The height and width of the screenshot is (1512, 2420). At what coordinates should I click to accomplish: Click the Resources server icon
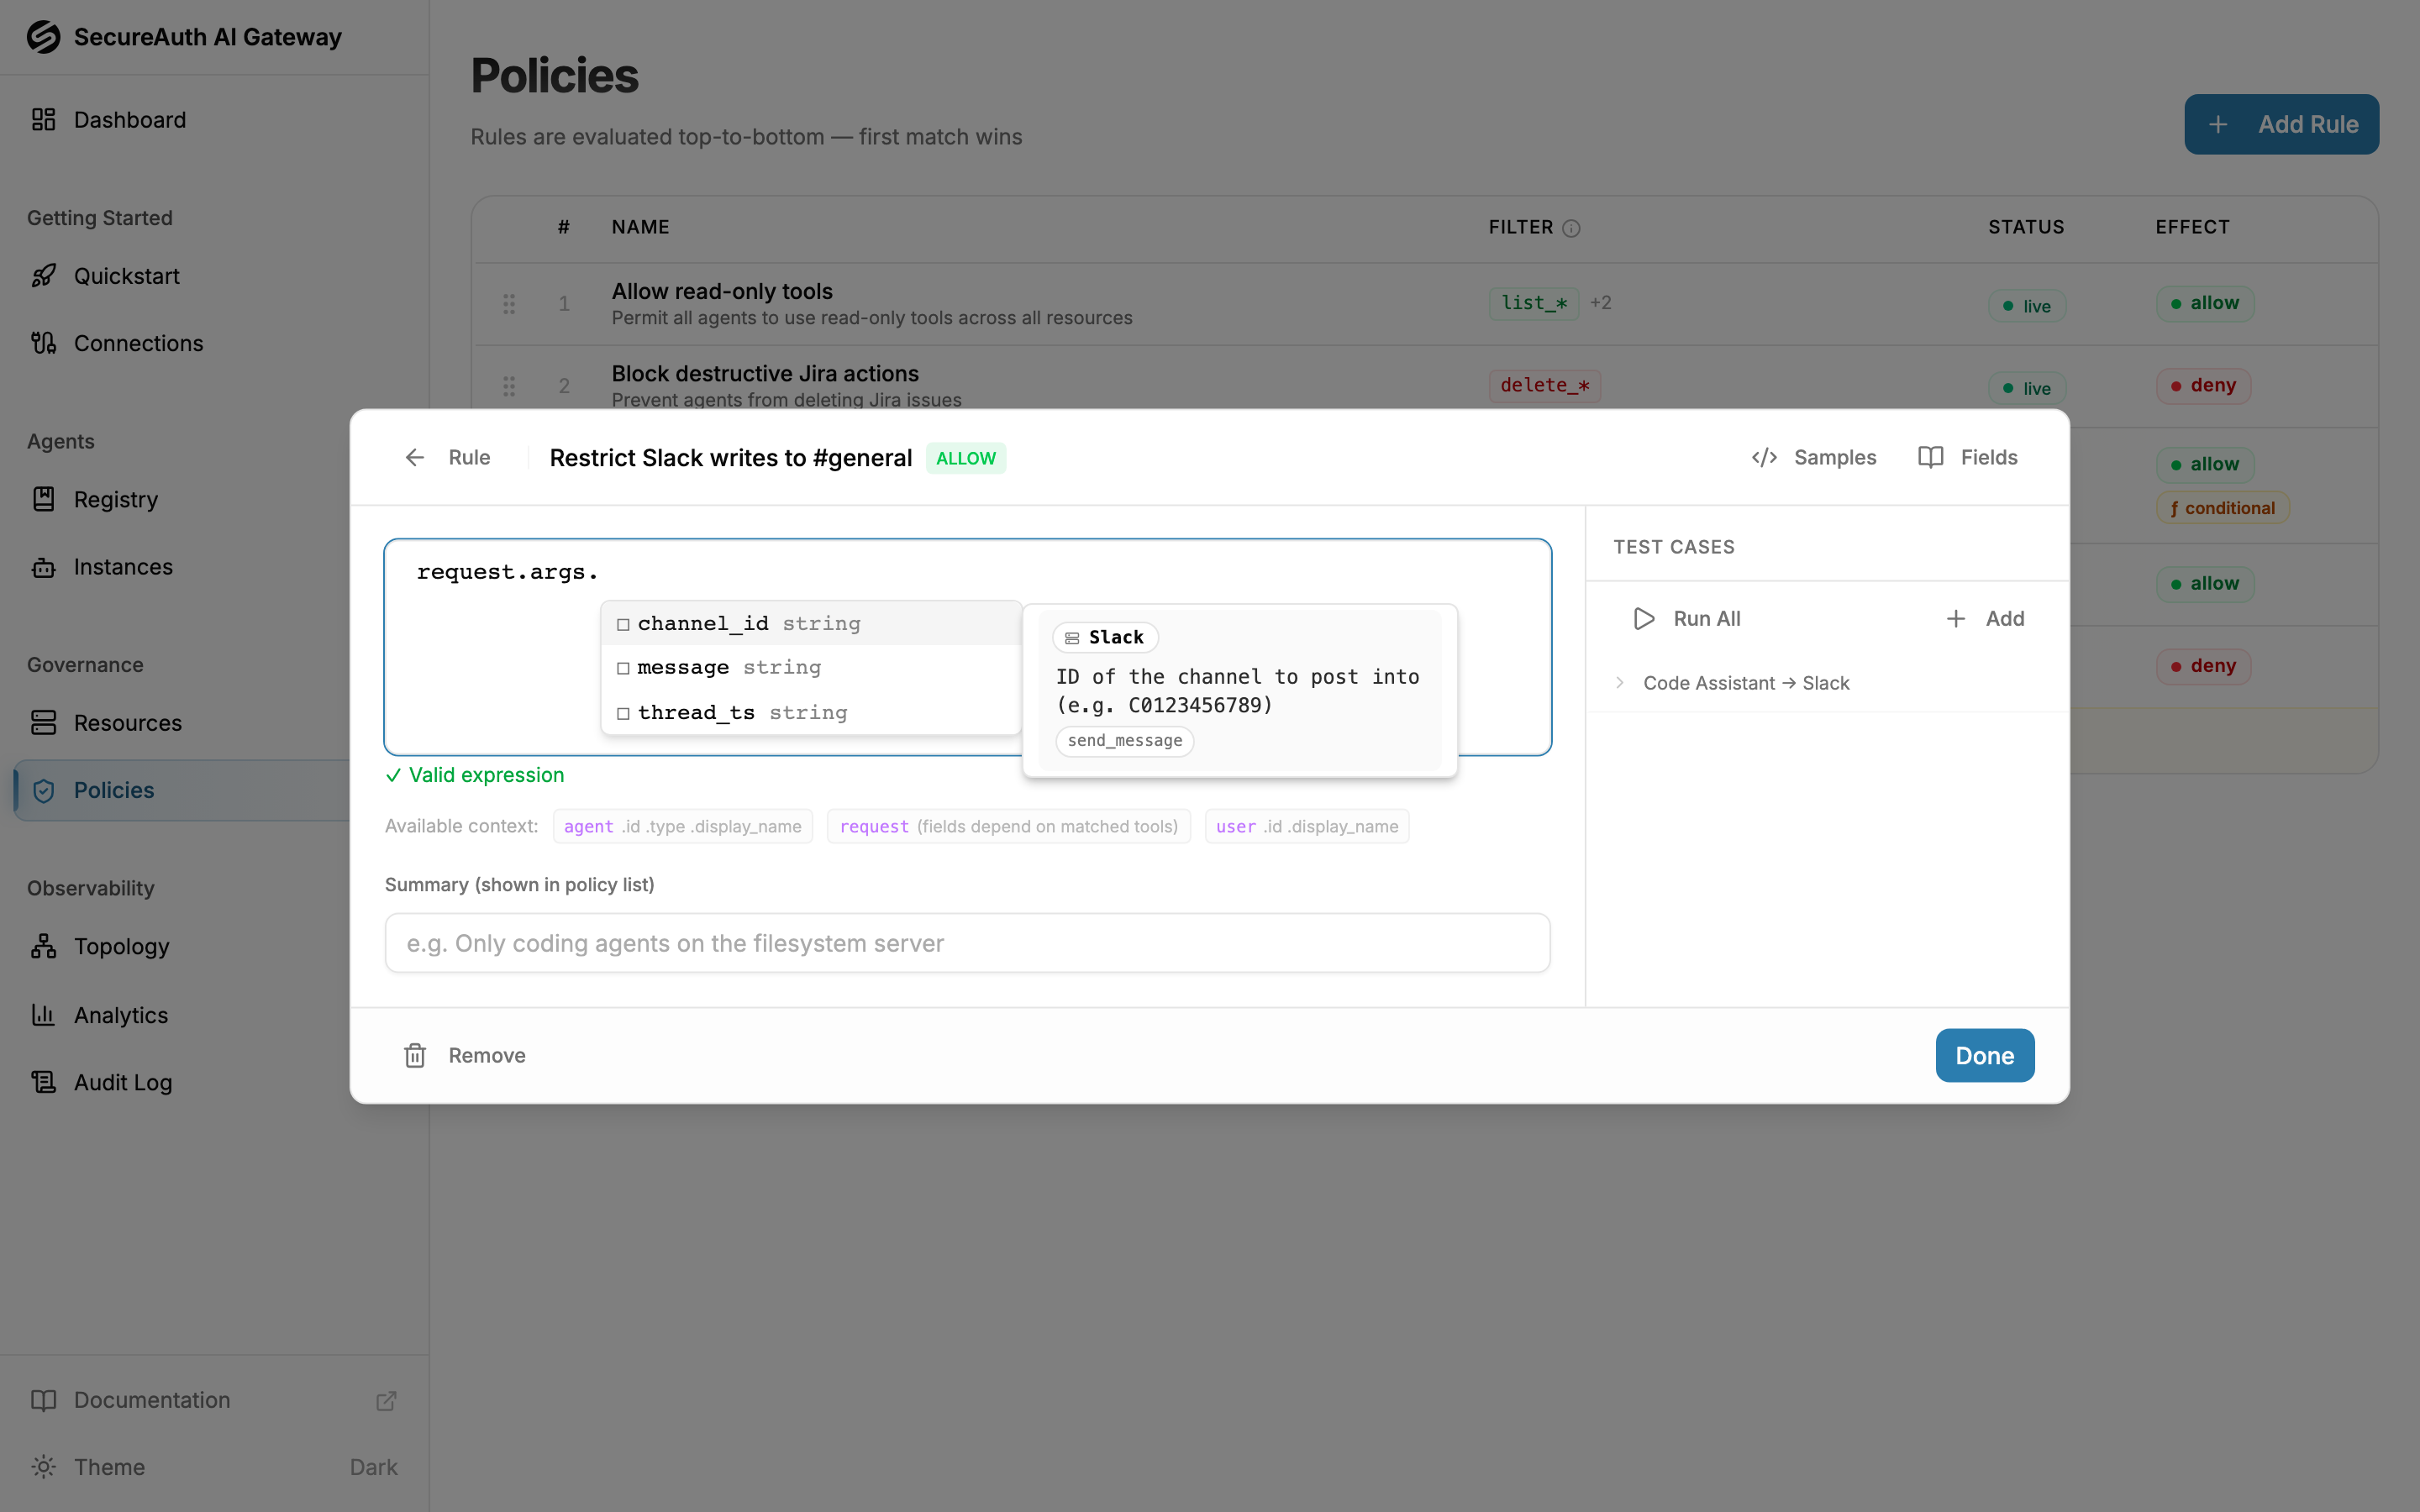click(x=43, y=723)
